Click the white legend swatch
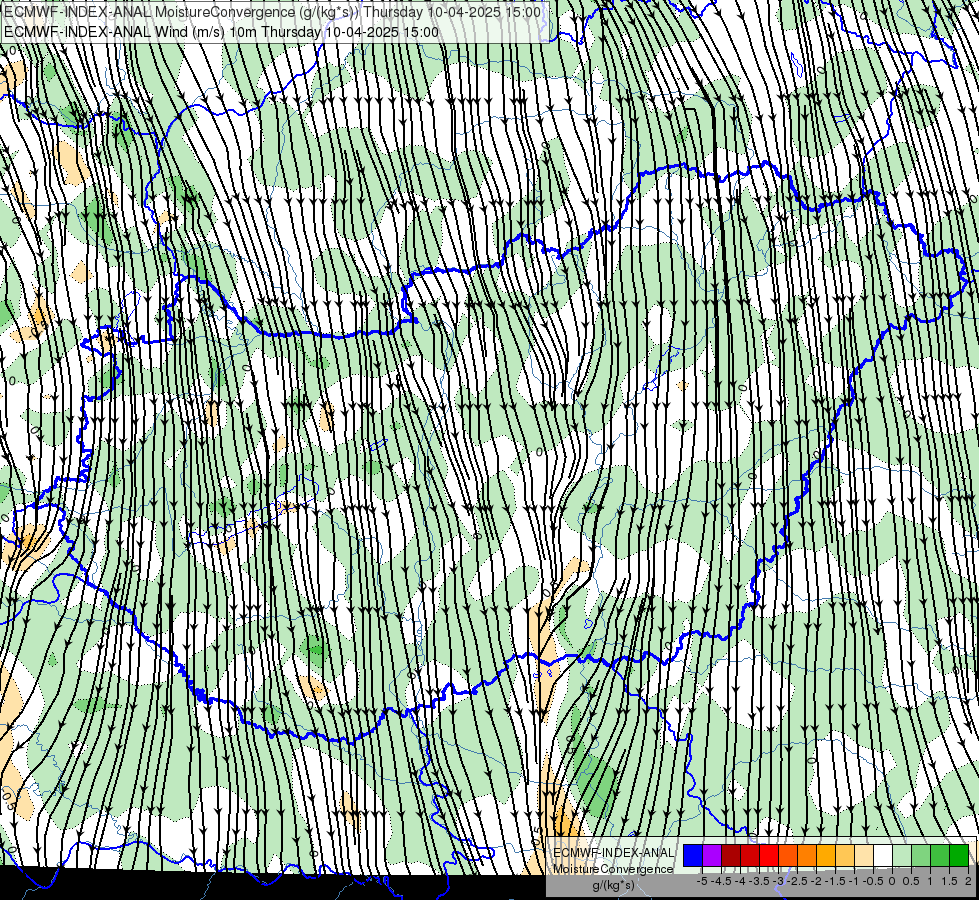 [883, 855]
